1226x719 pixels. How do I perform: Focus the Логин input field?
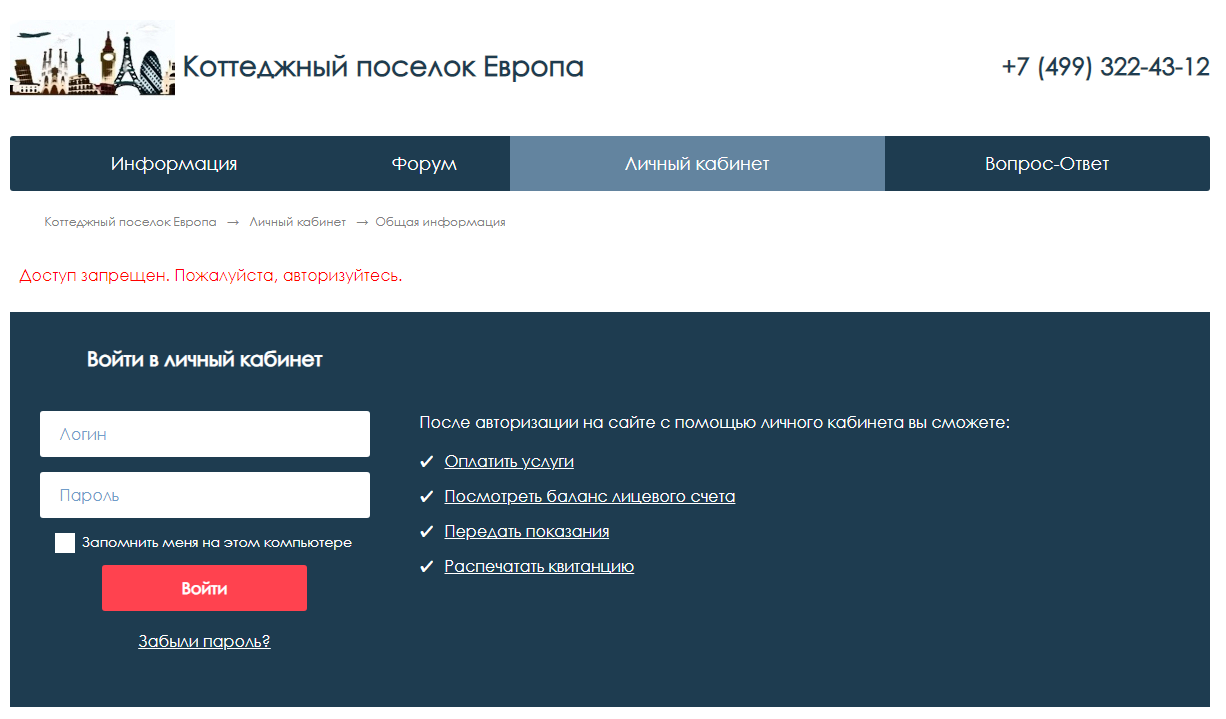[205, 434]
